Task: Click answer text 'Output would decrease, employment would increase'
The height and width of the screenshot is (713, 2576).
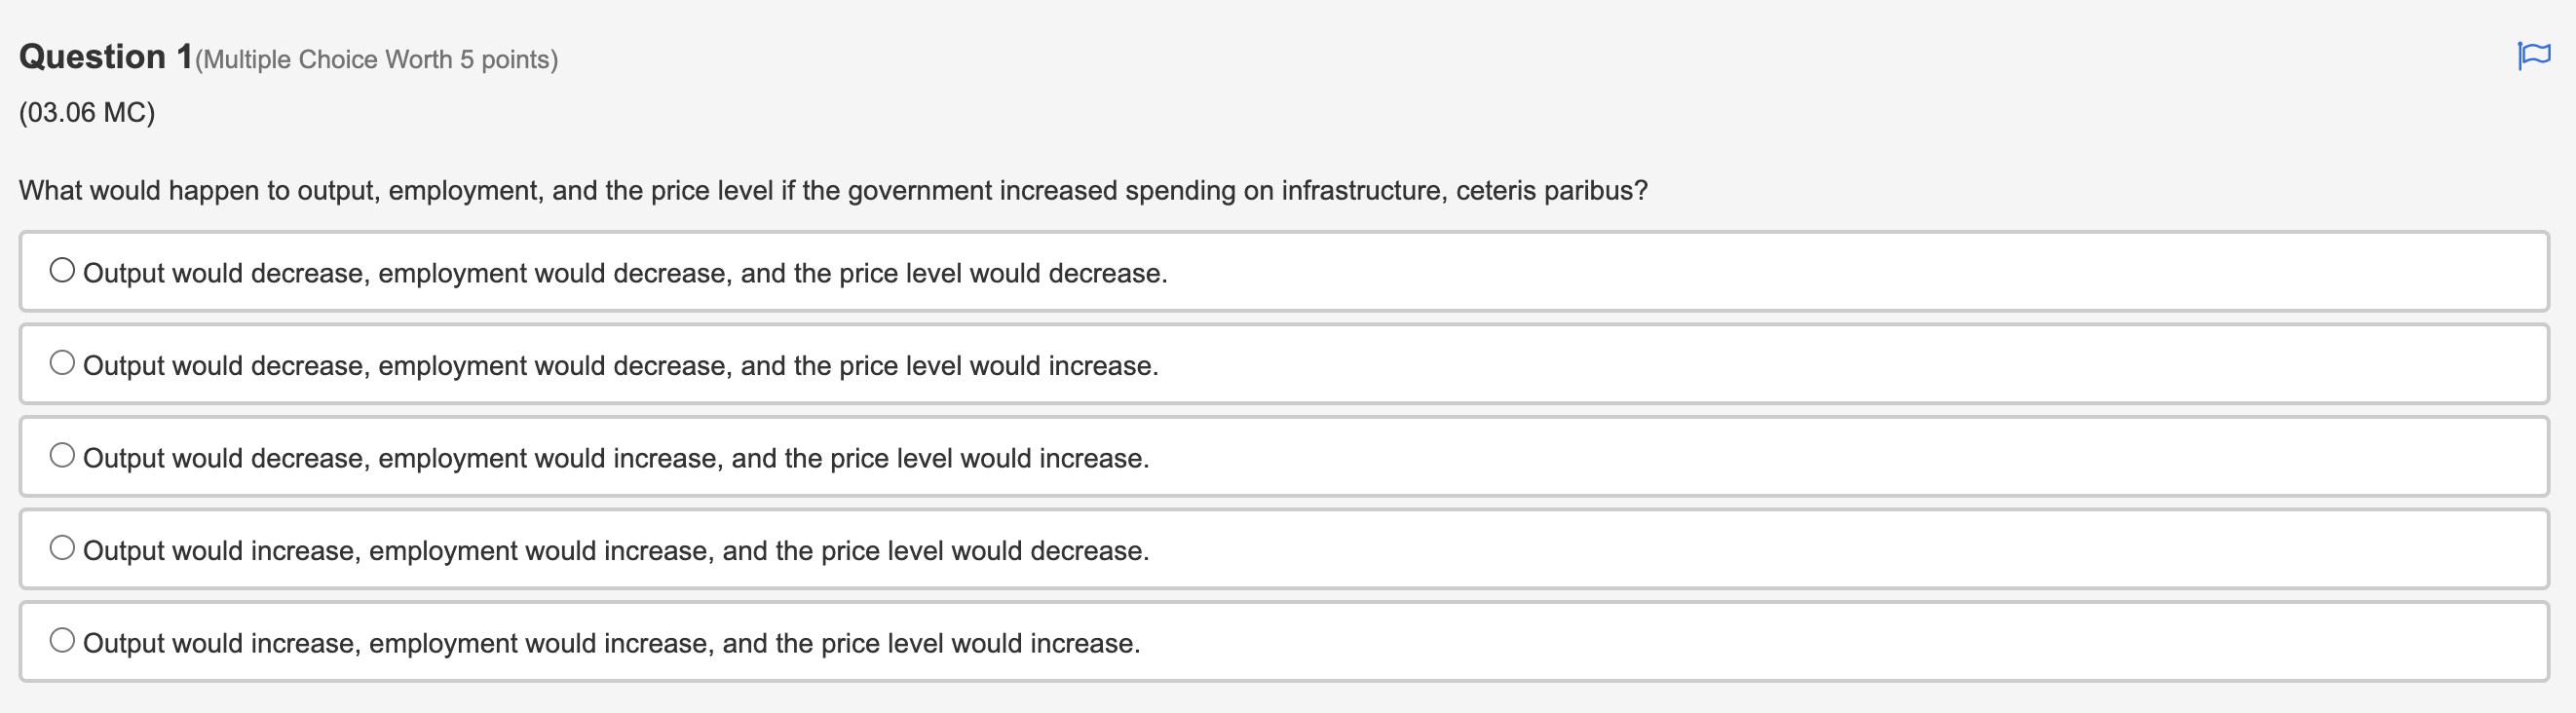Action: [x=616, y=458]
